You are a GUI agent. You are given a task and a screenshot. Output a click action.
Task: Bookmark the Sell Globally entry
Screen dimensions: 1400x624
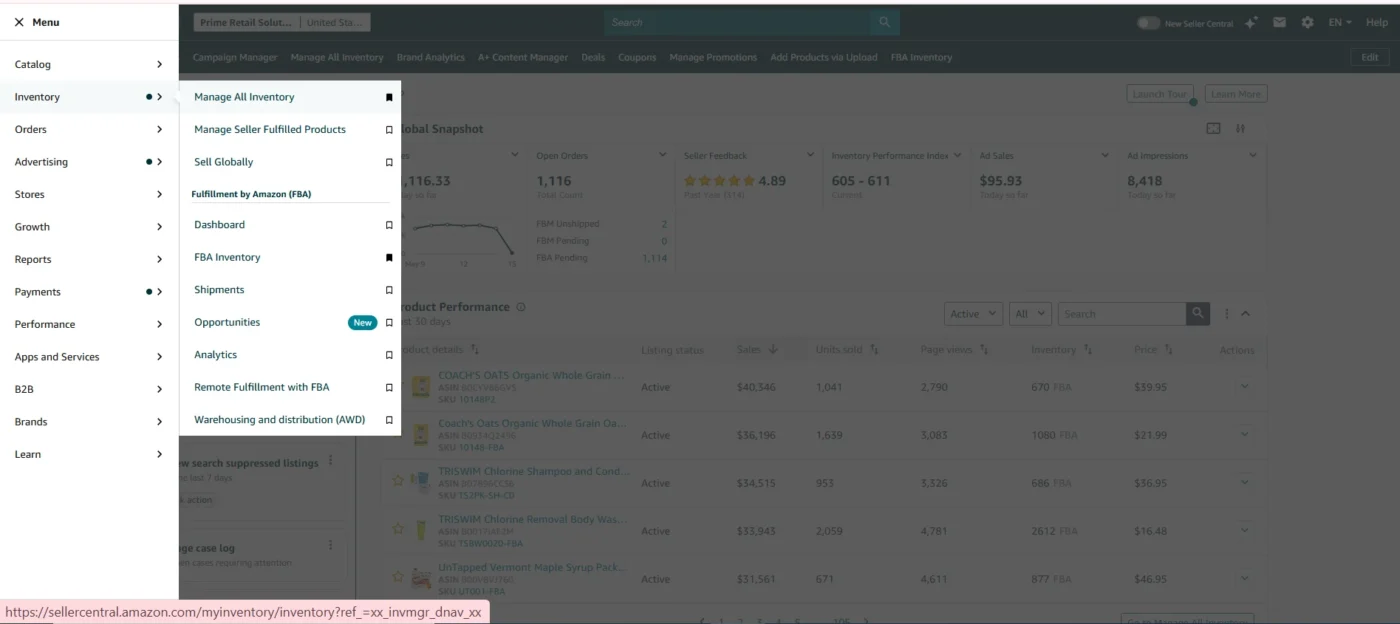tap(389, 162)
